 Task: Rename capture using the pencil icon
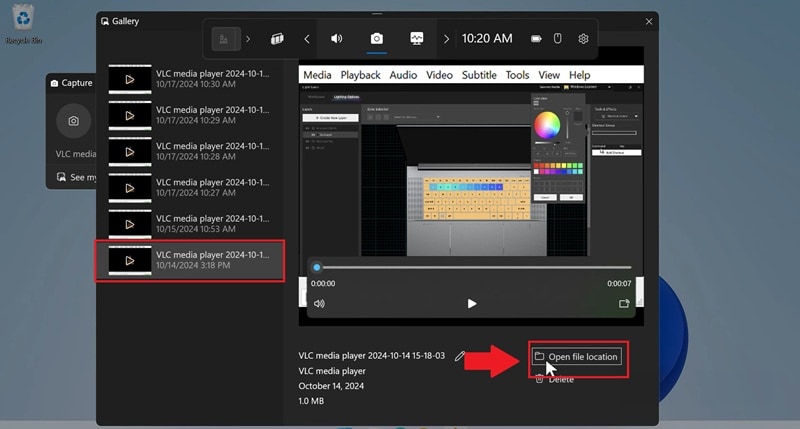460,356
